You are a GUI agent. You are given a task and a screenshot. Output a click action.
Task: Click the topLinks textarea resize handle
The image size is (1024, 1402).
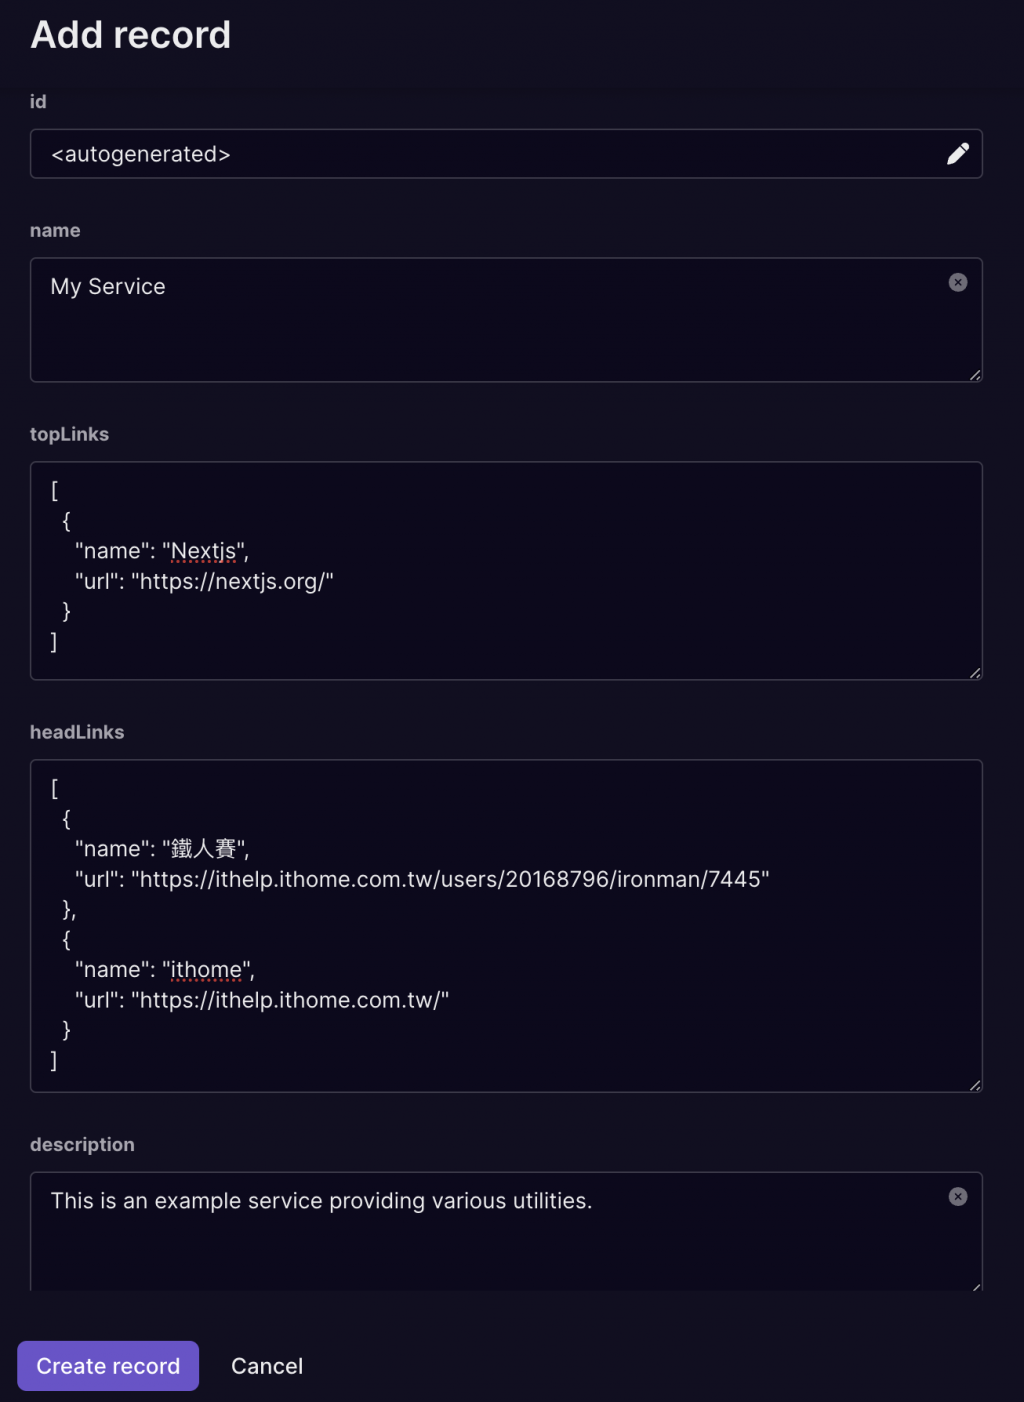pyautogui.click(x=975, y=673)
